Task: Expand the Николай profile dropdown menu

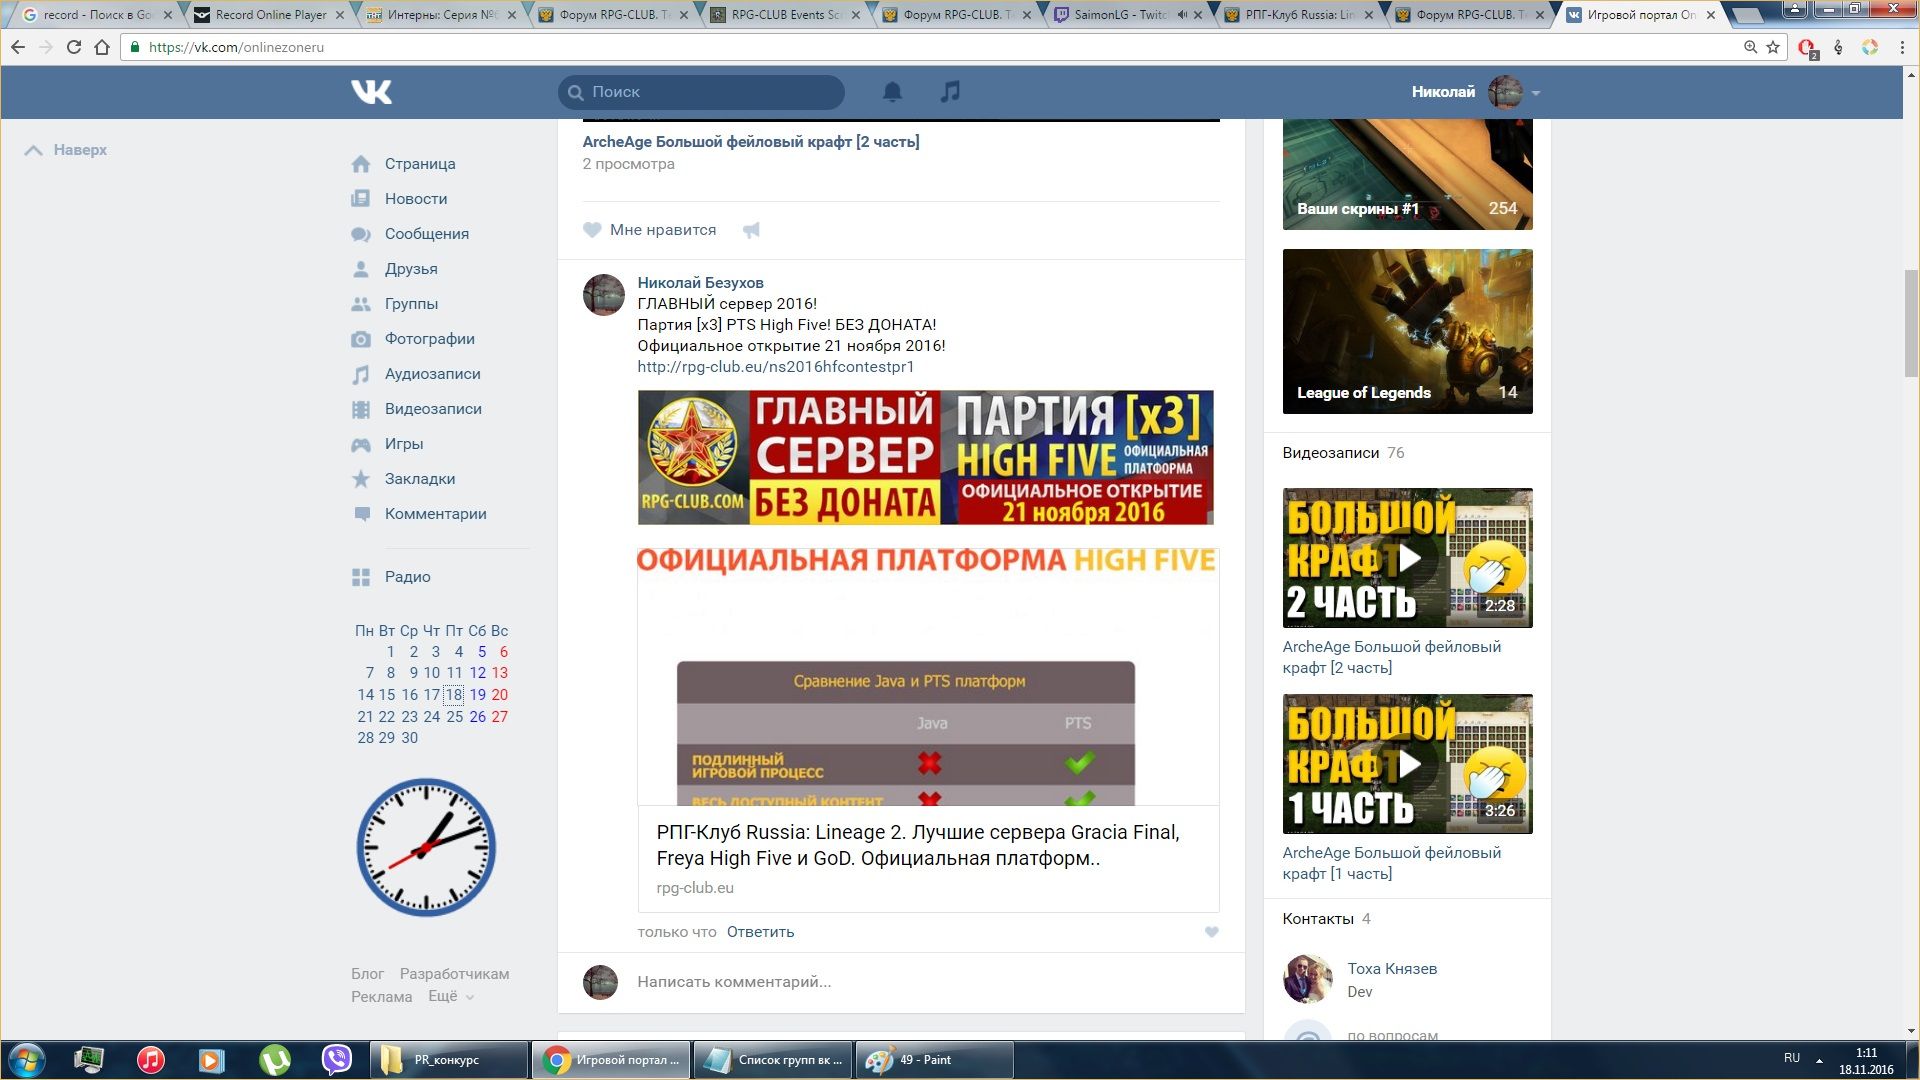Action: pos(1535,93)
